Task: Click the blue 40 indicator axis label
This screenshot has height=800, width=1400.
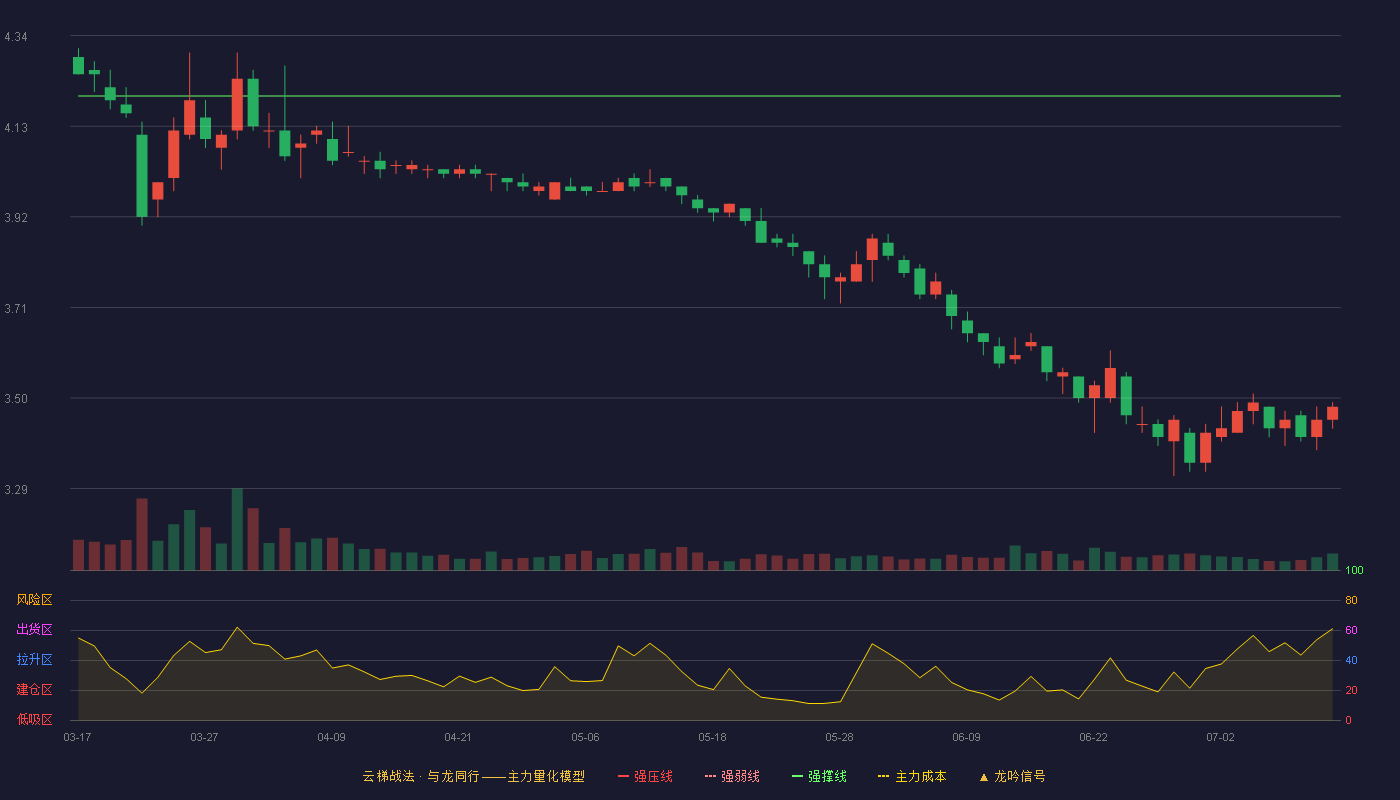Action: coord(1351,660)
